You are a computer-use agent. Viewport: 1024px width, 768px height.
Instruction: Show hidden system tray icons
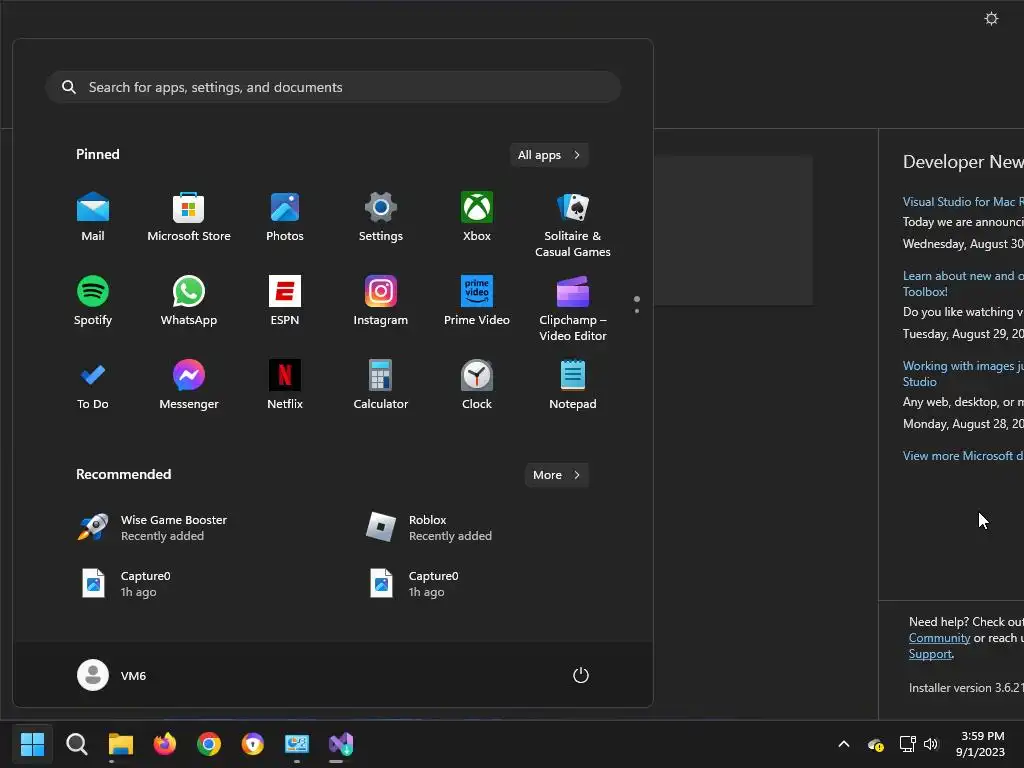click(x=844, y=744)
